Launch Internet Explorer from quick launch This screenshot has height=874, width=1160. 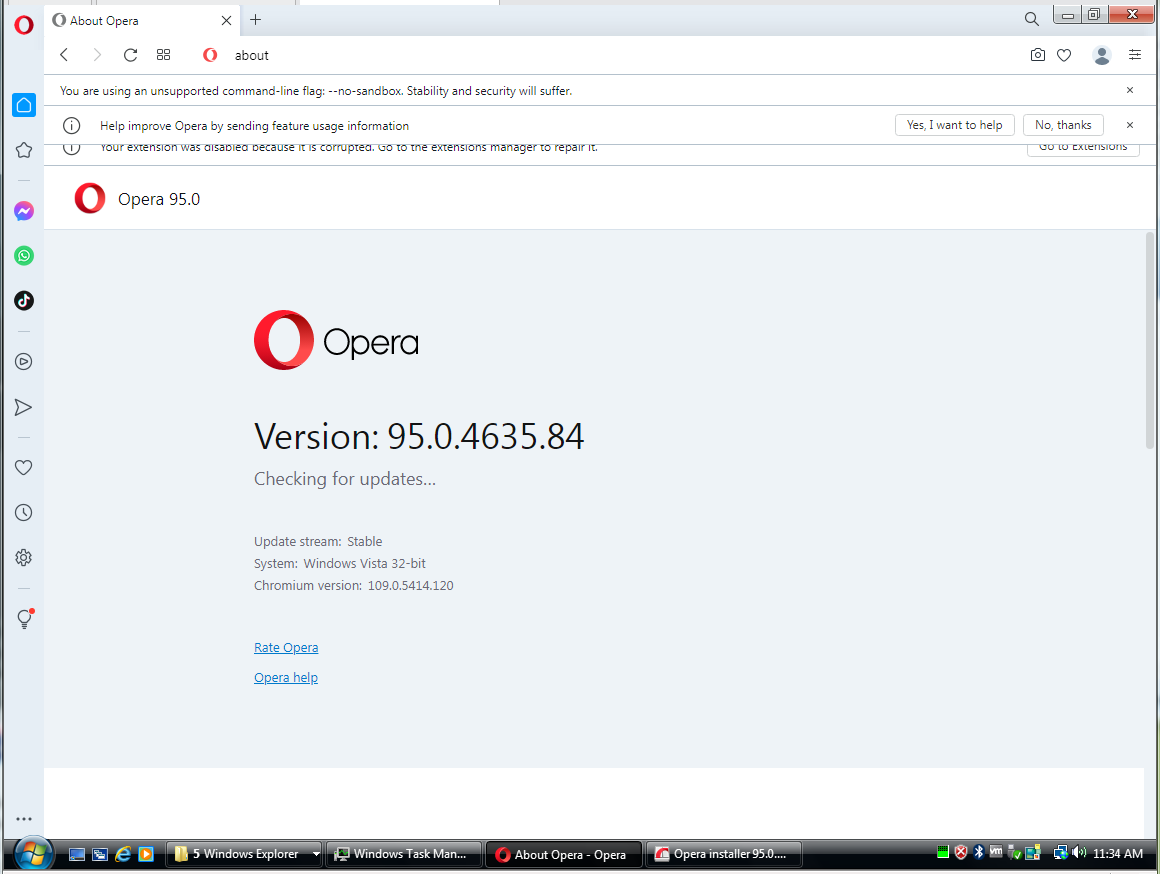tap(123, 854)
